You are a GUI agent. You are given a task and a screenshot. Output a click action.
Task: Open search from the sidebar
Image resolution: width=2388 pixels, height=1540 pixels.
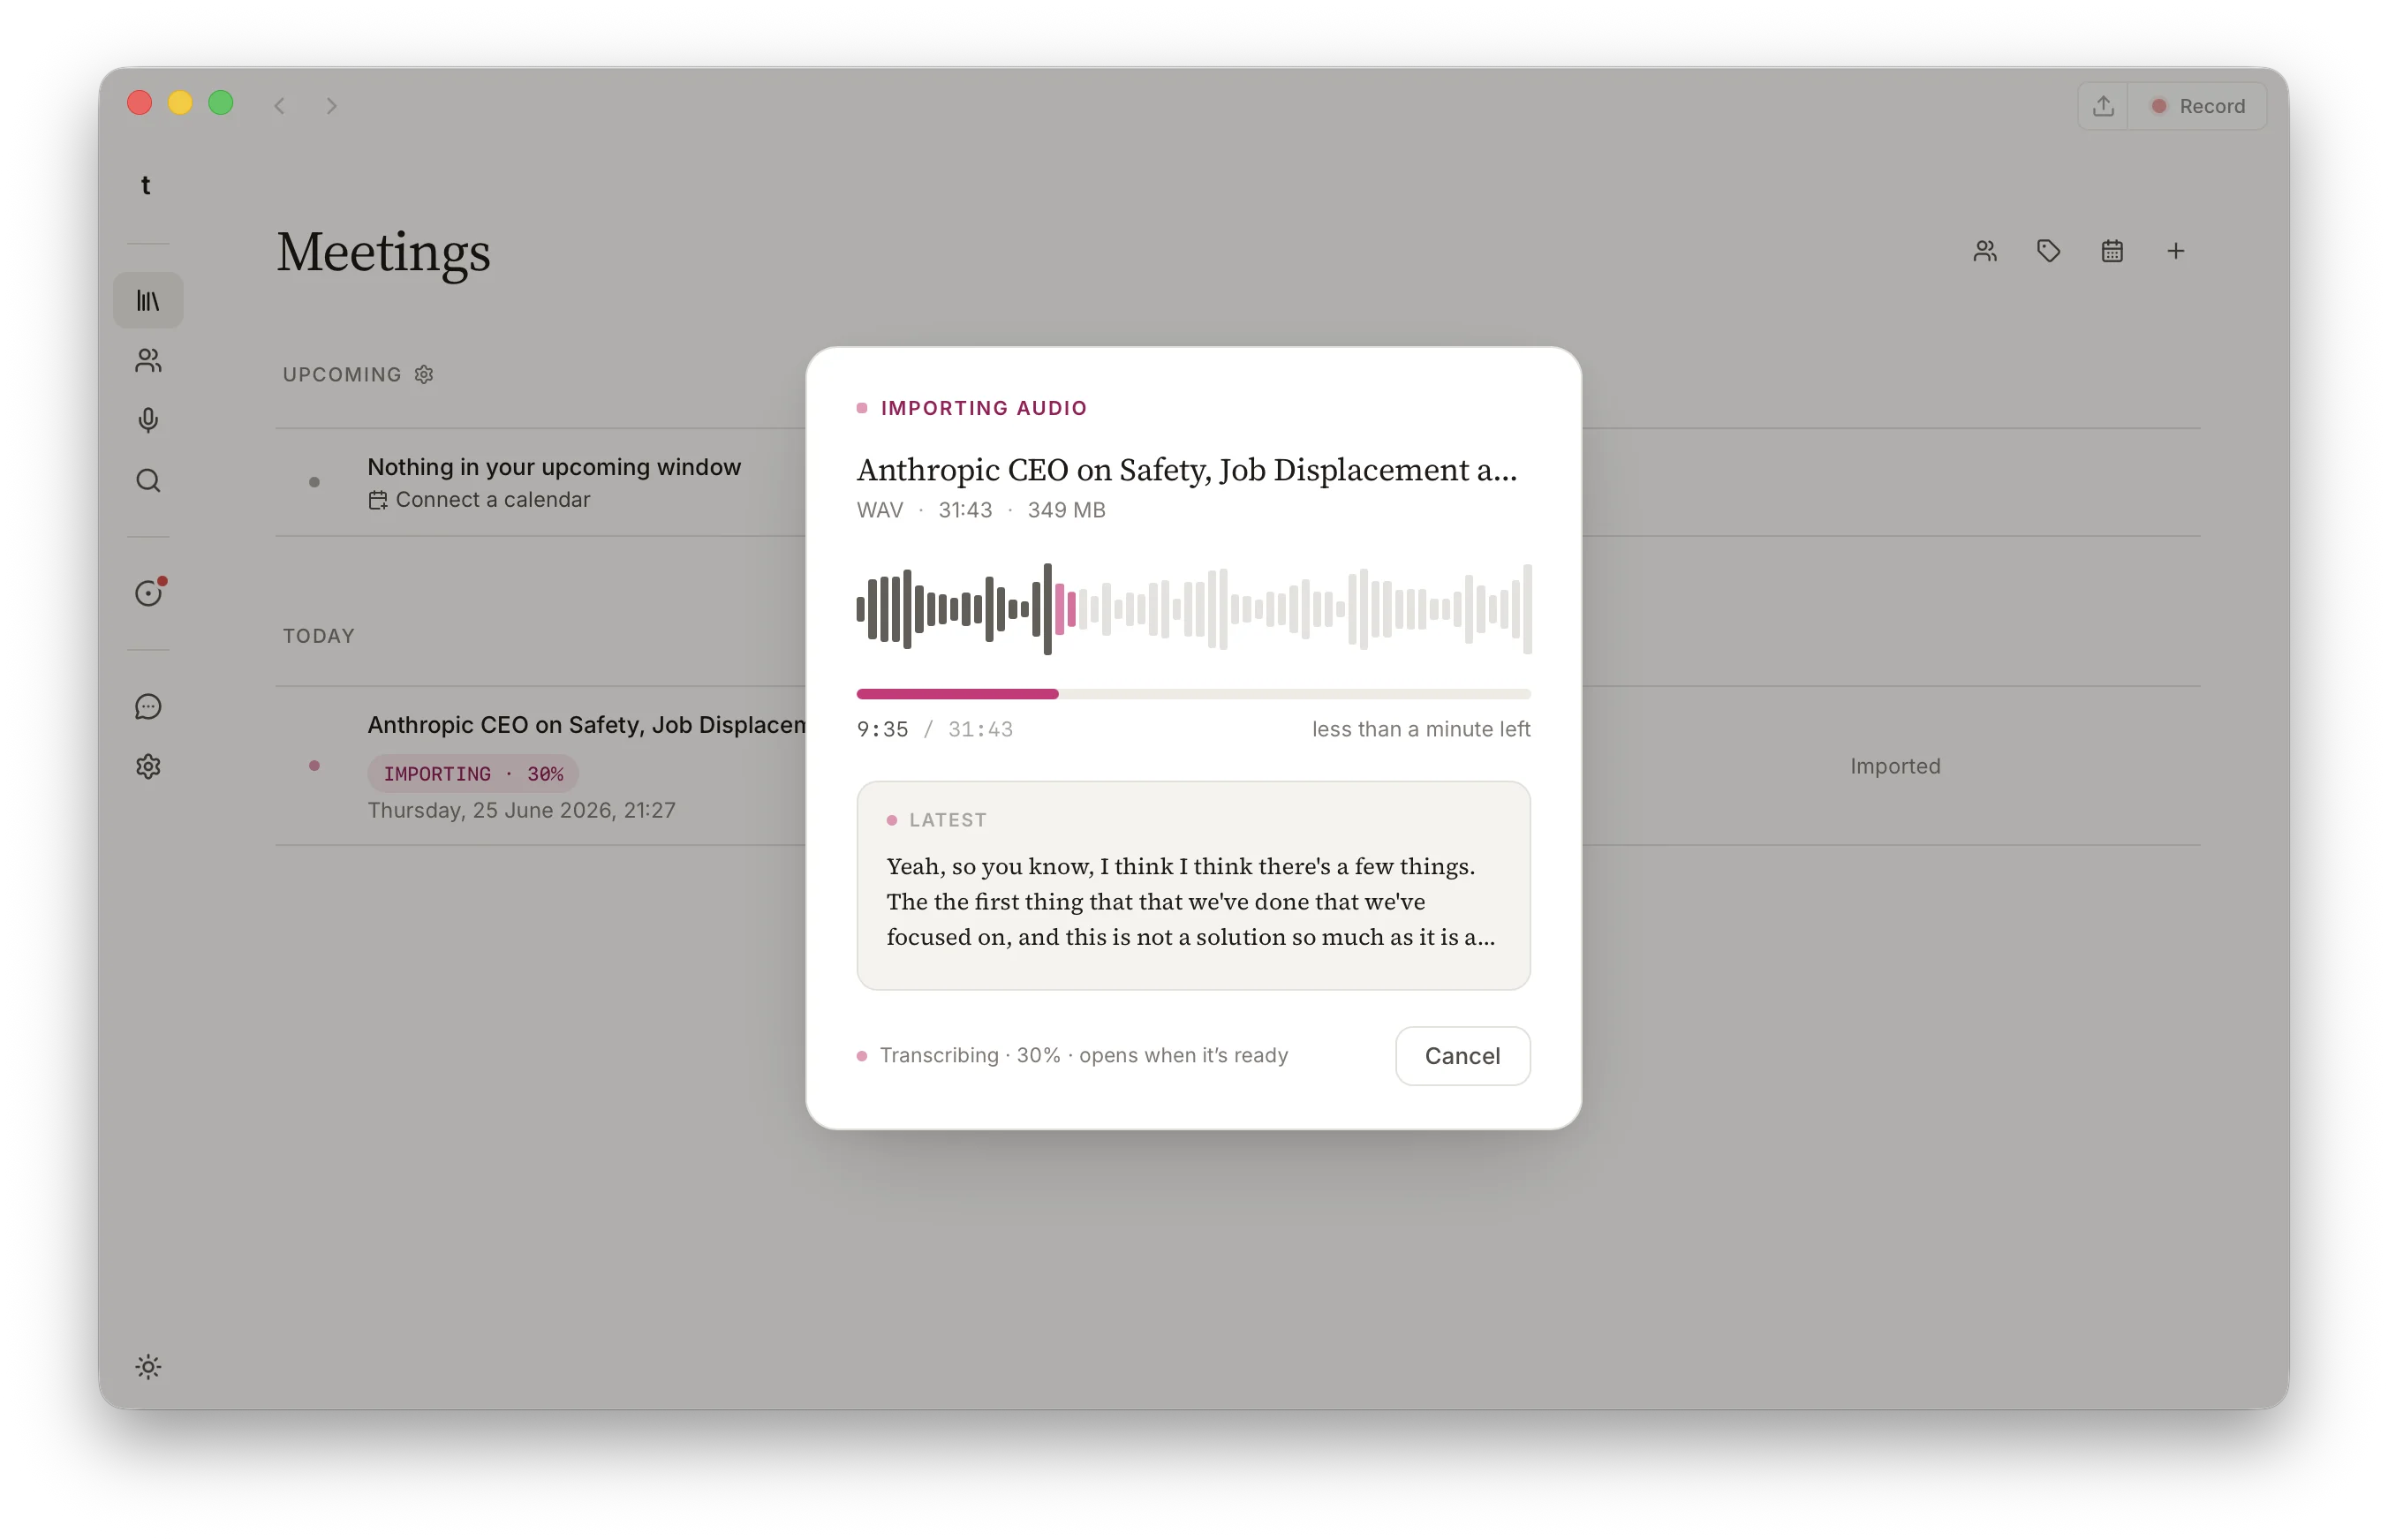(x=148, y=481)
